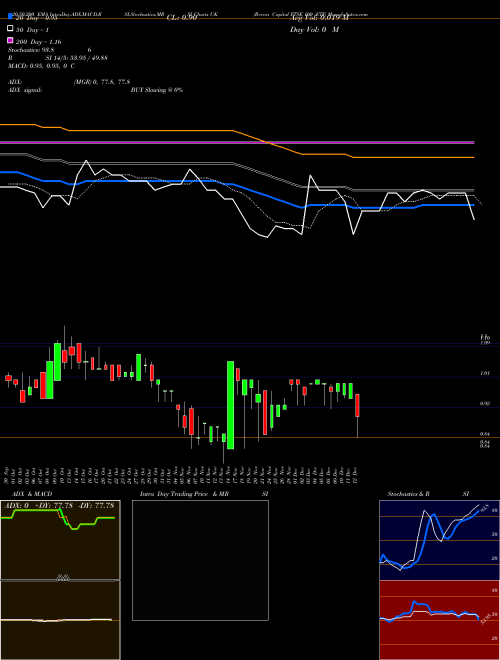Viewport: 500px width, 660px height.
Task: Click the blue 20 Day EMA legend swatch
Action: 10,16
